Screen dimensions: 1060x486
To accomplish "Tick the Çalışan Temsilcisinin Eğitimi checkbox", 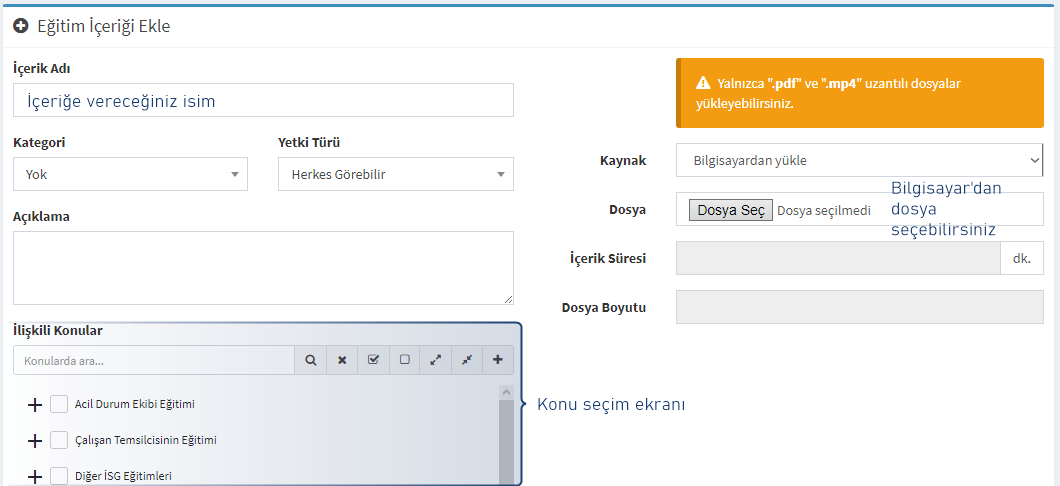I will click(59, 440).
